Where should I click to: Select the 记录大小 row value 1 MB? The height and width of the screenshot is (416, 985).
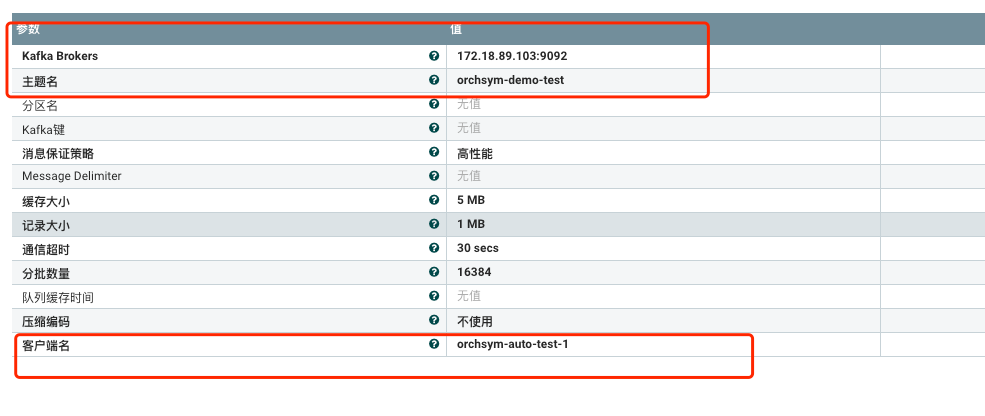point(471,225)
